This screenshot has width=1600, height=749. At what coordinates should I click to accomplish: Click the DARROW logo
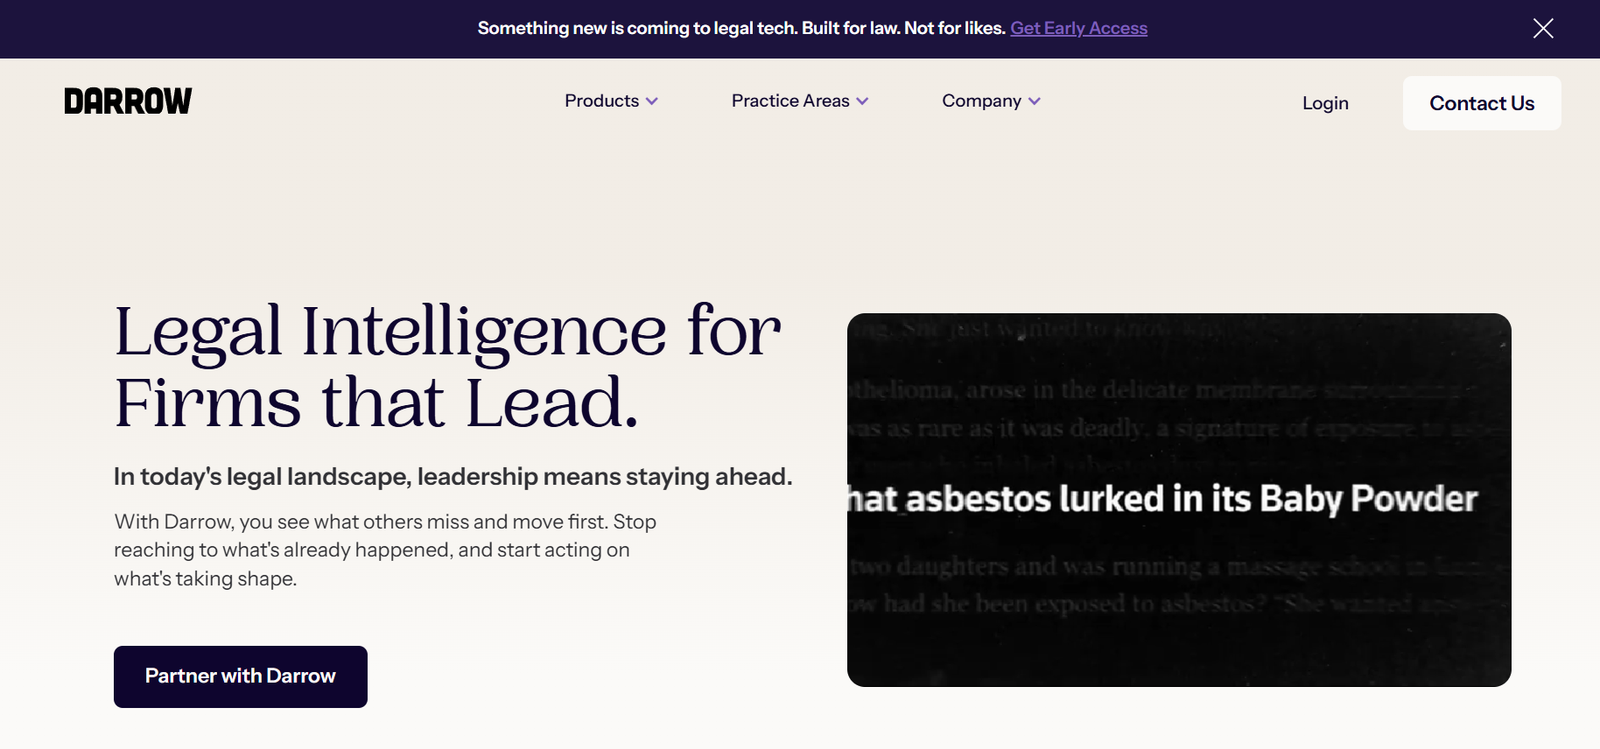pyautogui.click(x=128, y=101)
